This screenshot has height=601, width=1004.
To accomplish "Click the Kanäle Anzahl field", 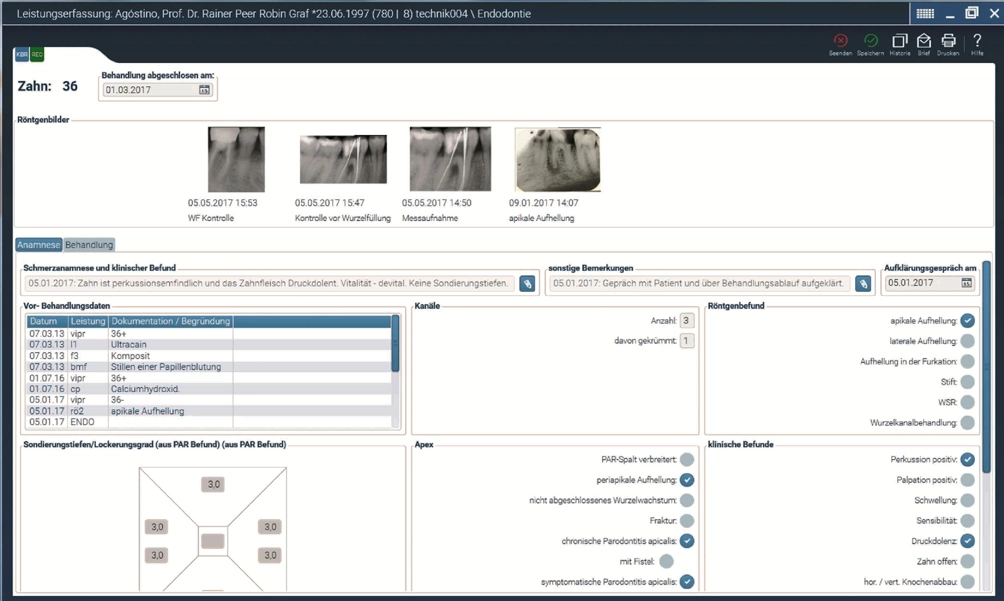I will pos(686,321).
